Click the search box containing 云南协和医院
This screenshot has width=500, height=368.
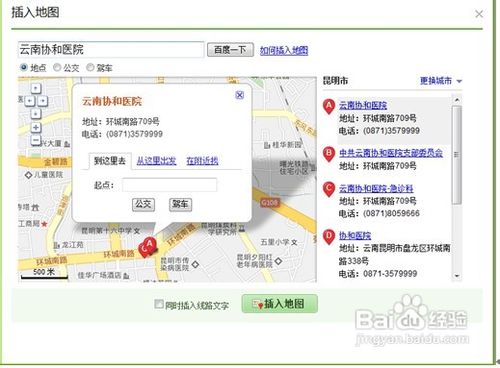111,50
